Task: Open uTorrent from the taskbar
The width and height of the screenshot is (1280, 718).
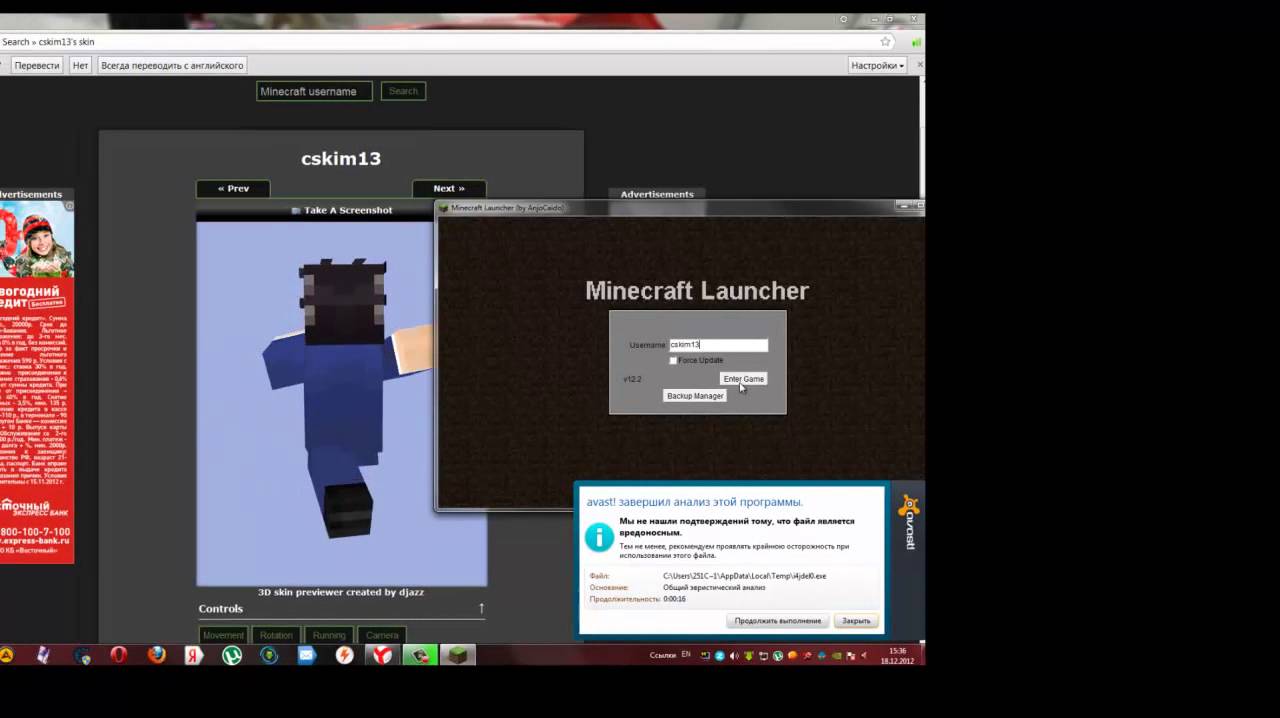Action: [232, 655]
